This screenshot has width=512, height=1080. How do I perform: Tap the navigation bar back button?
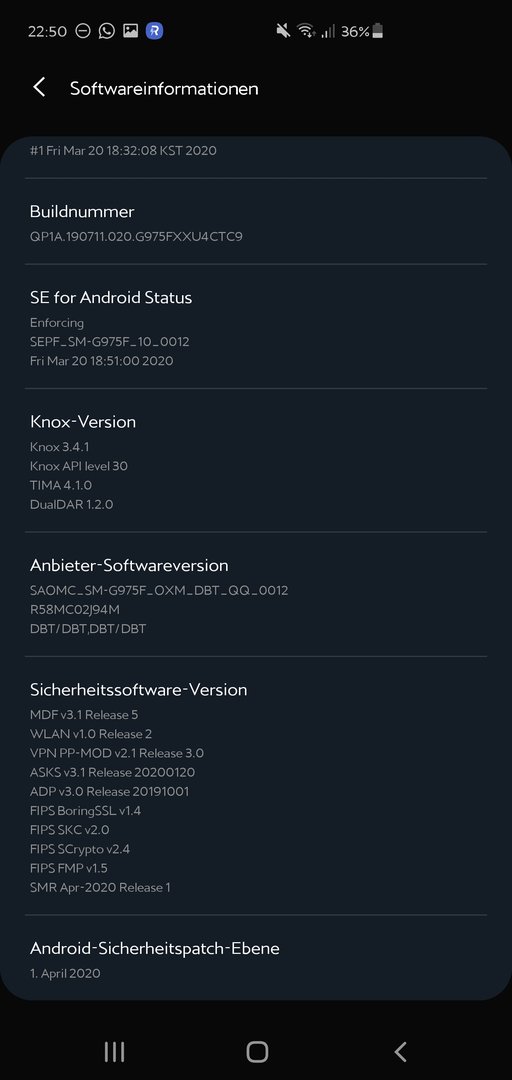(400, 1052)
